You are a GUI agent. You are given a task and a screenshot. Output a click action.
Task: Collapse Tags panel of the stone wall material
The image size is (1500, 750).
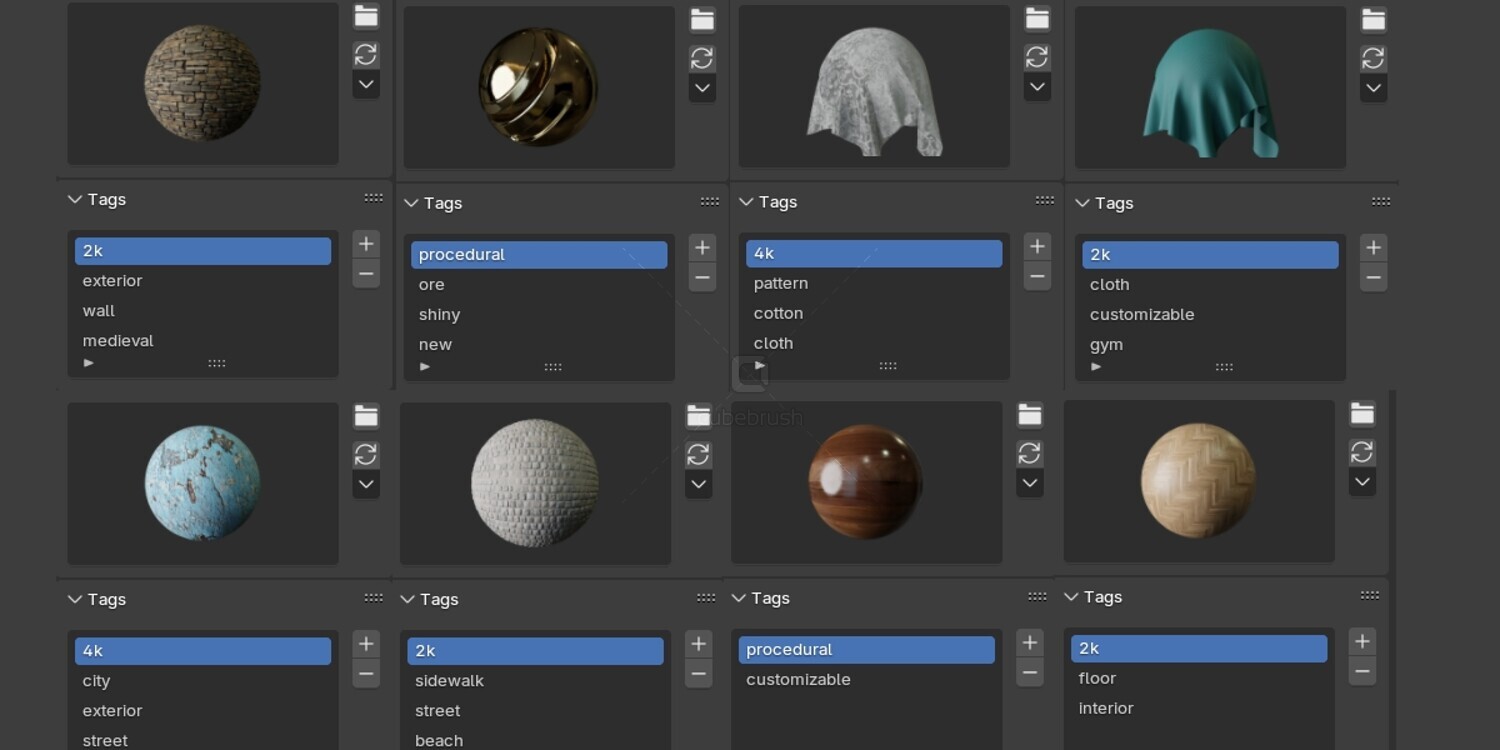(x=74, y=199)
